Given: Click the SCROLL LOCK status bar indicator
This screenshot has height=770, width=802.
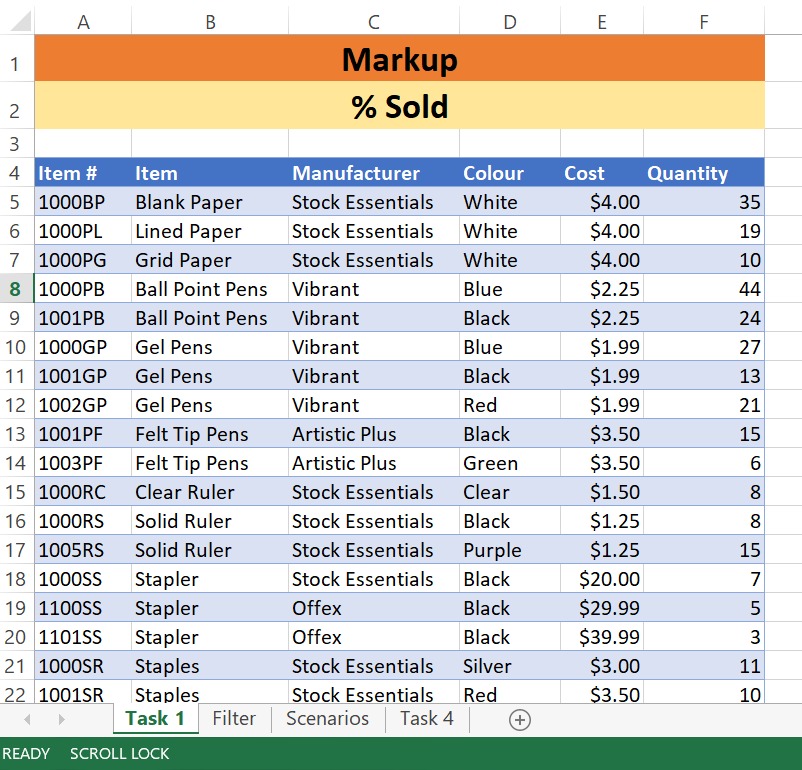Looking at the screenshot, I should point(119,754).
